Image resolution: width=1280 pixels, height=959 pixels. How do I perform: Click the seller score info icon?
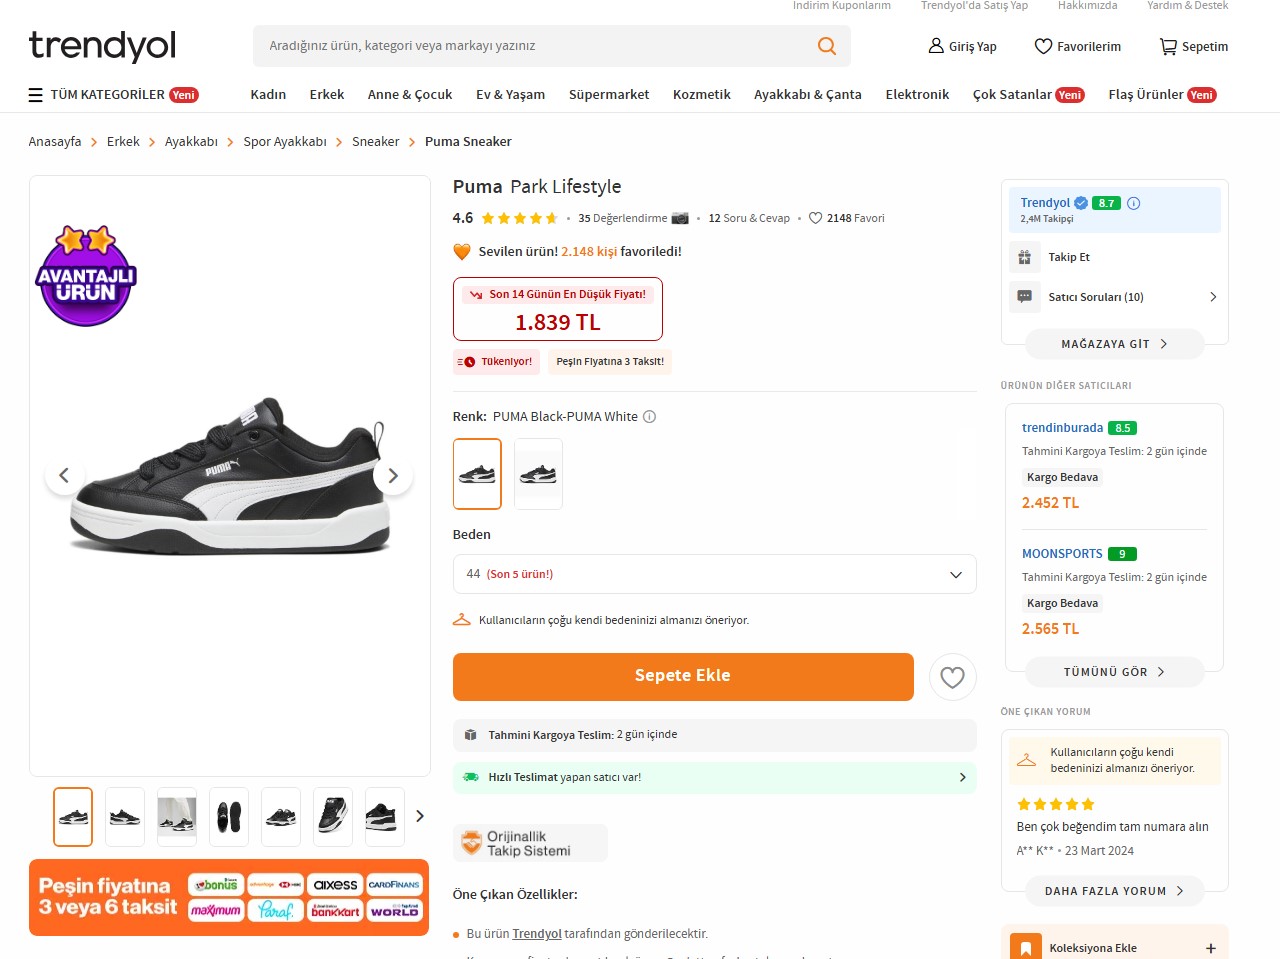click(x=1134, y=203)
